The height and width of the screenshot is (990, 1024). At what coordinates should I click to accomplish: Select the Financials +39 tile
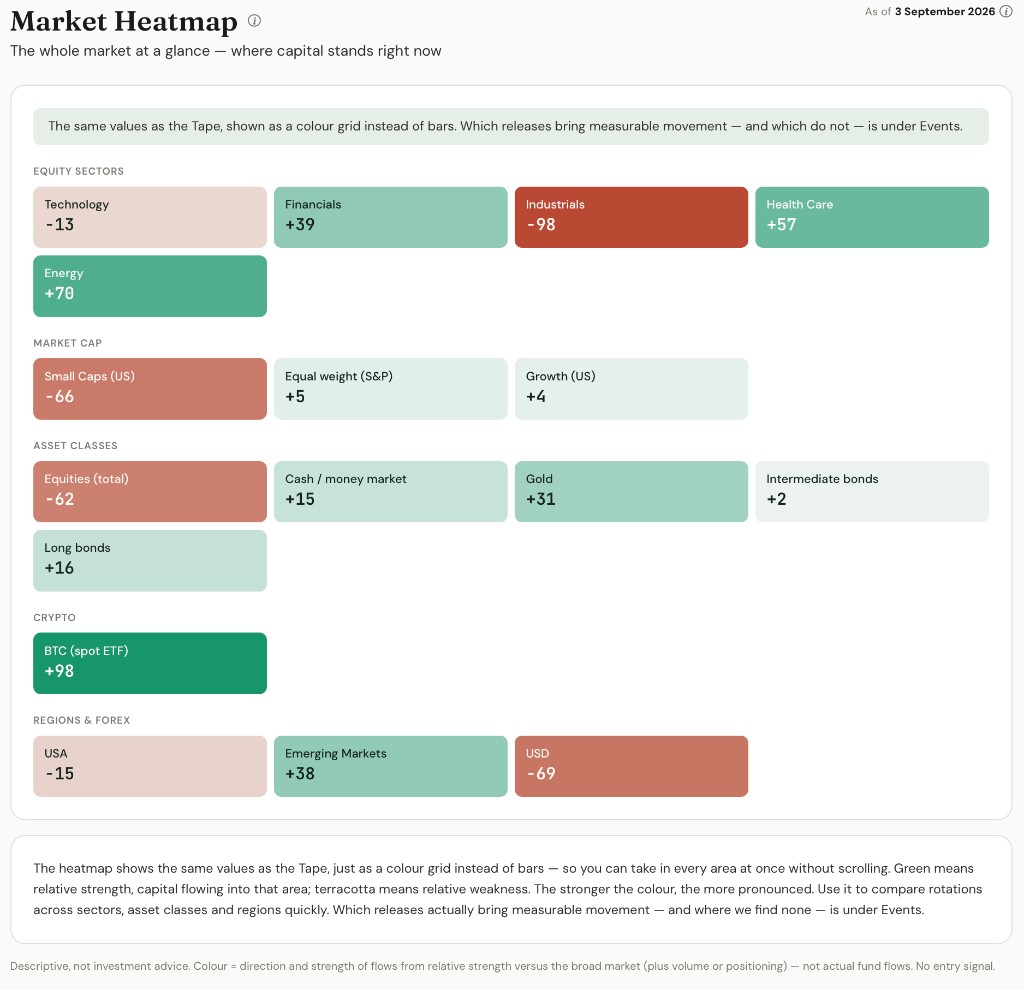391,217
